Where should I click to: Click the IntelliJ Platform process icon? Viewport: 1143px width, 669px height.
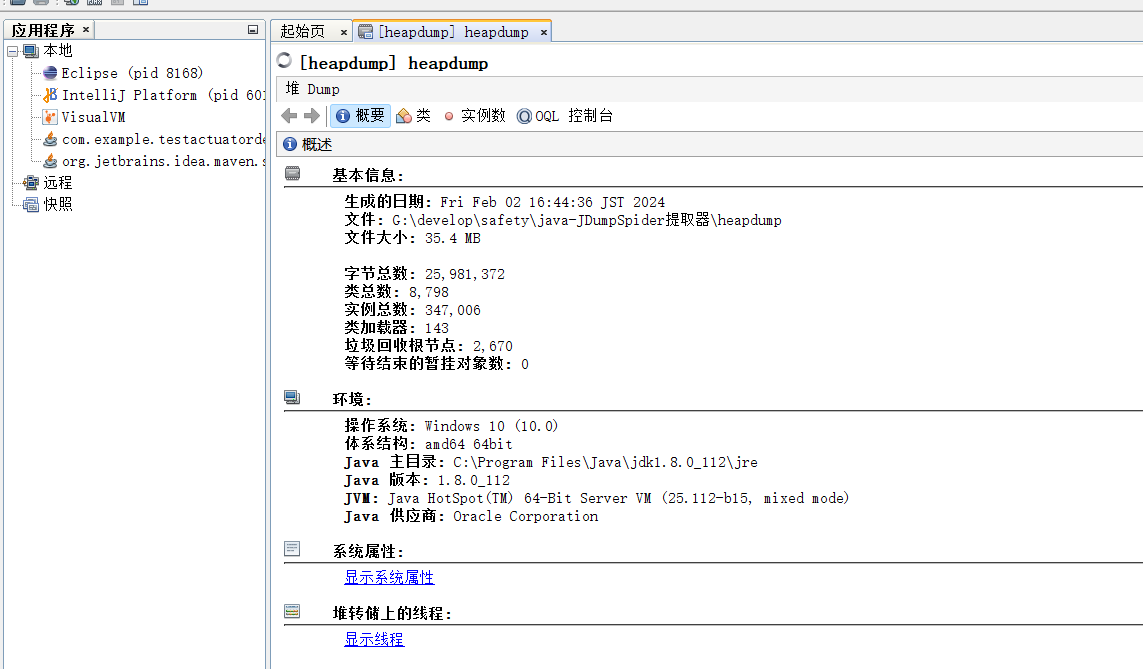(50, 95)
